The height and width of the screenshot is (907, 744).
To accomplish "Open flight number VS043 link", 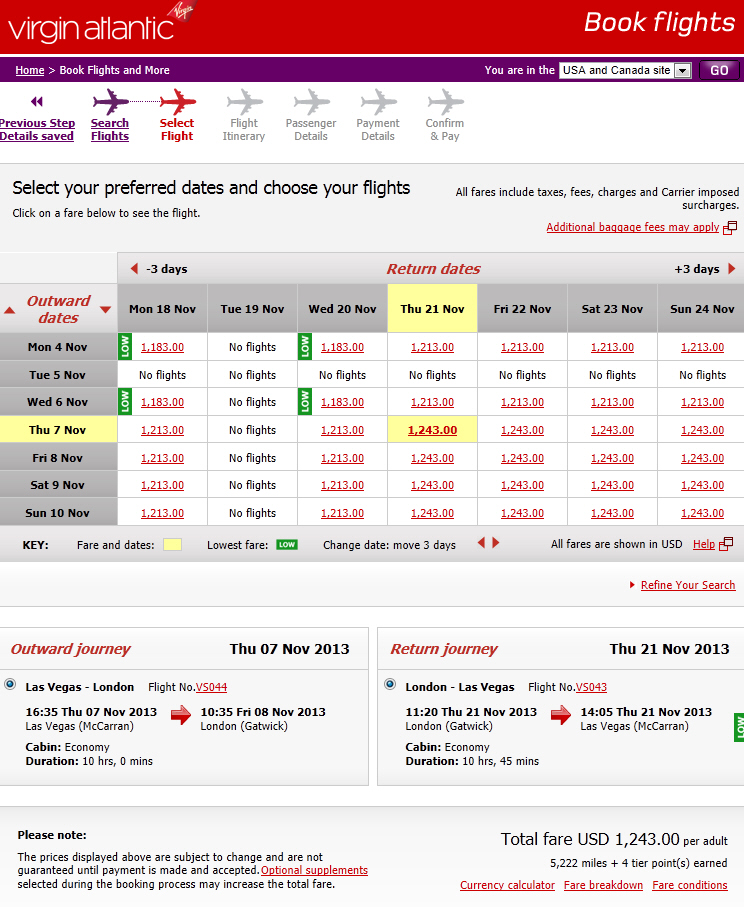I will [591, 687].
